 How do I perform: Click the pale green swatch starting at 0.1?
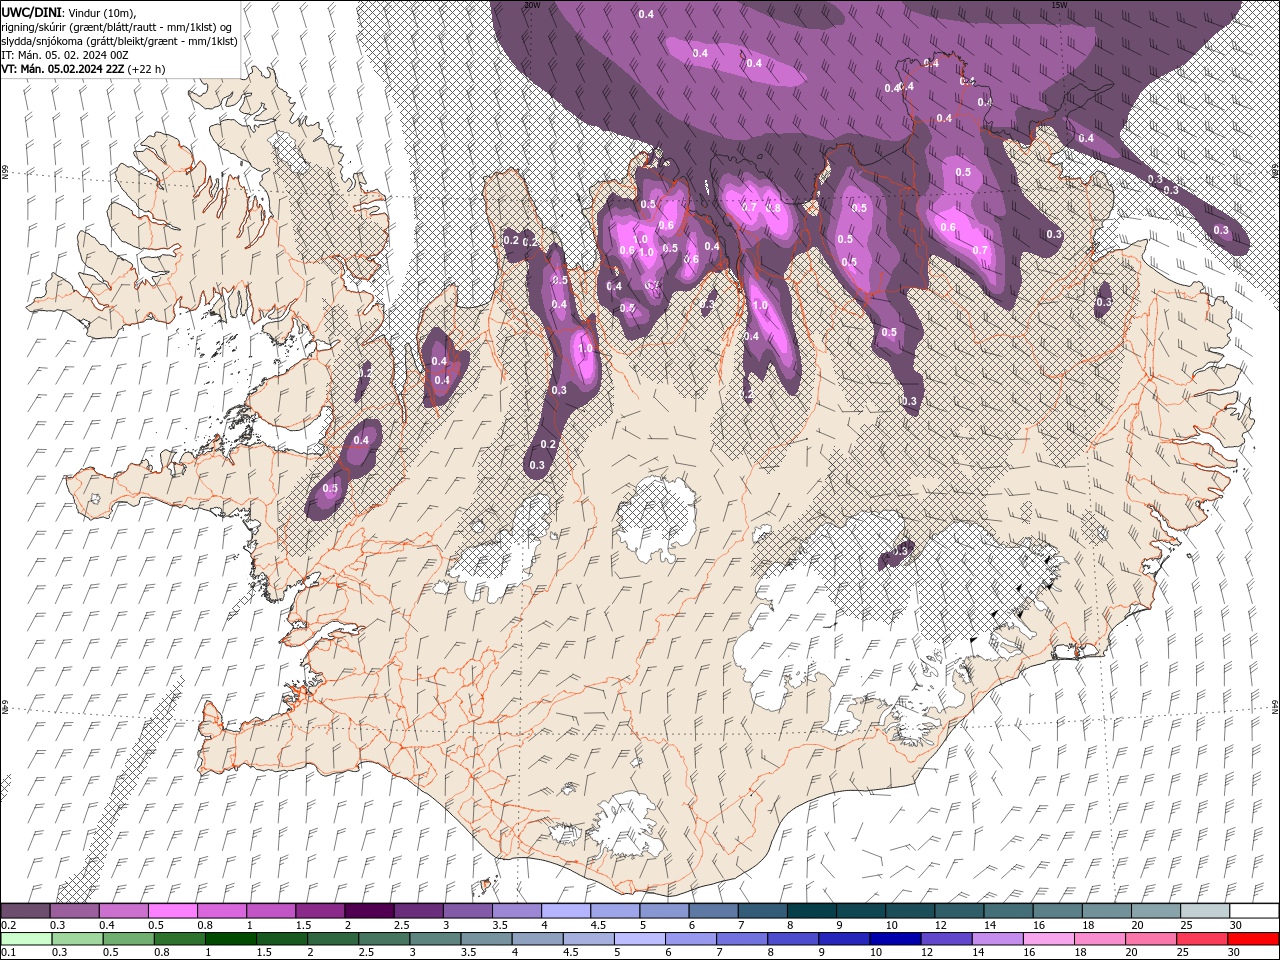26,939
